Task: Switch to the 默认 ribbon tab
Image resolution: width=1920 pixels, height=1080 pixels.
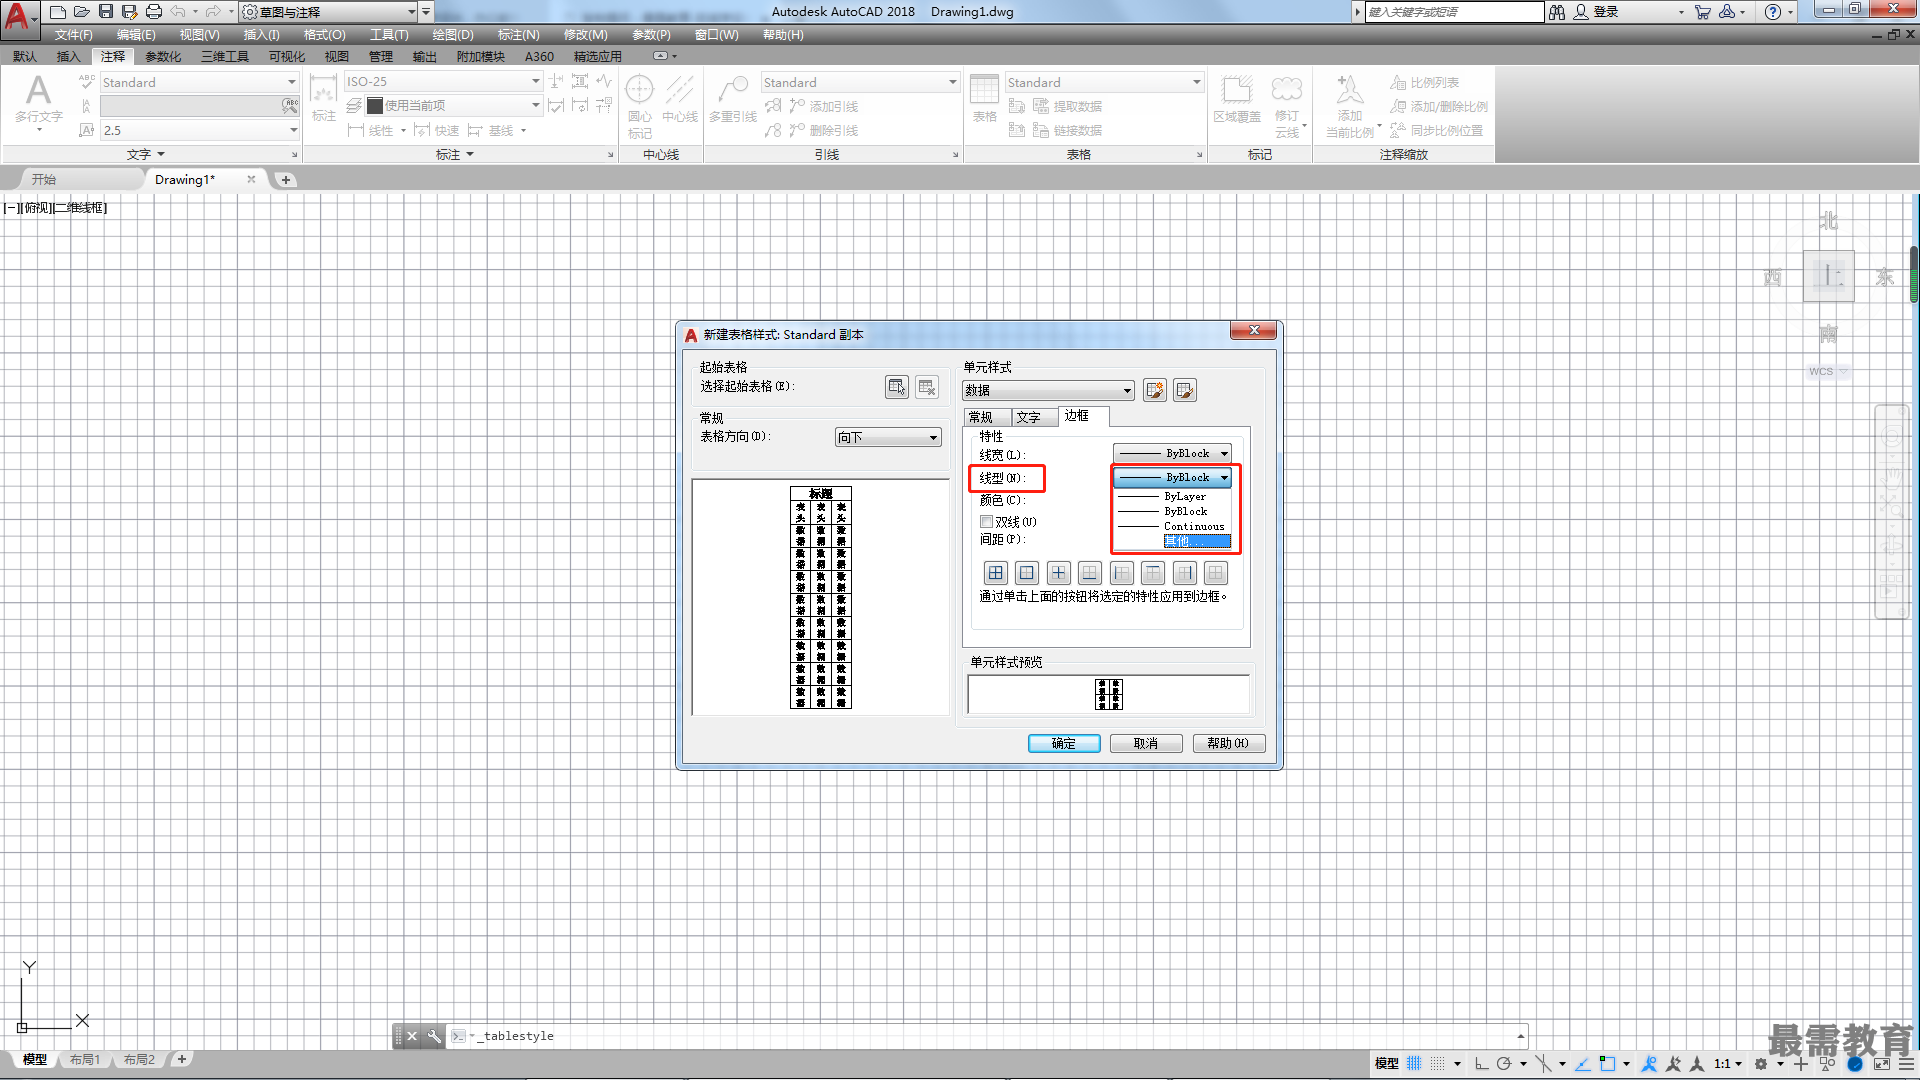Action: pyautogui.click(x=25, y=57)
